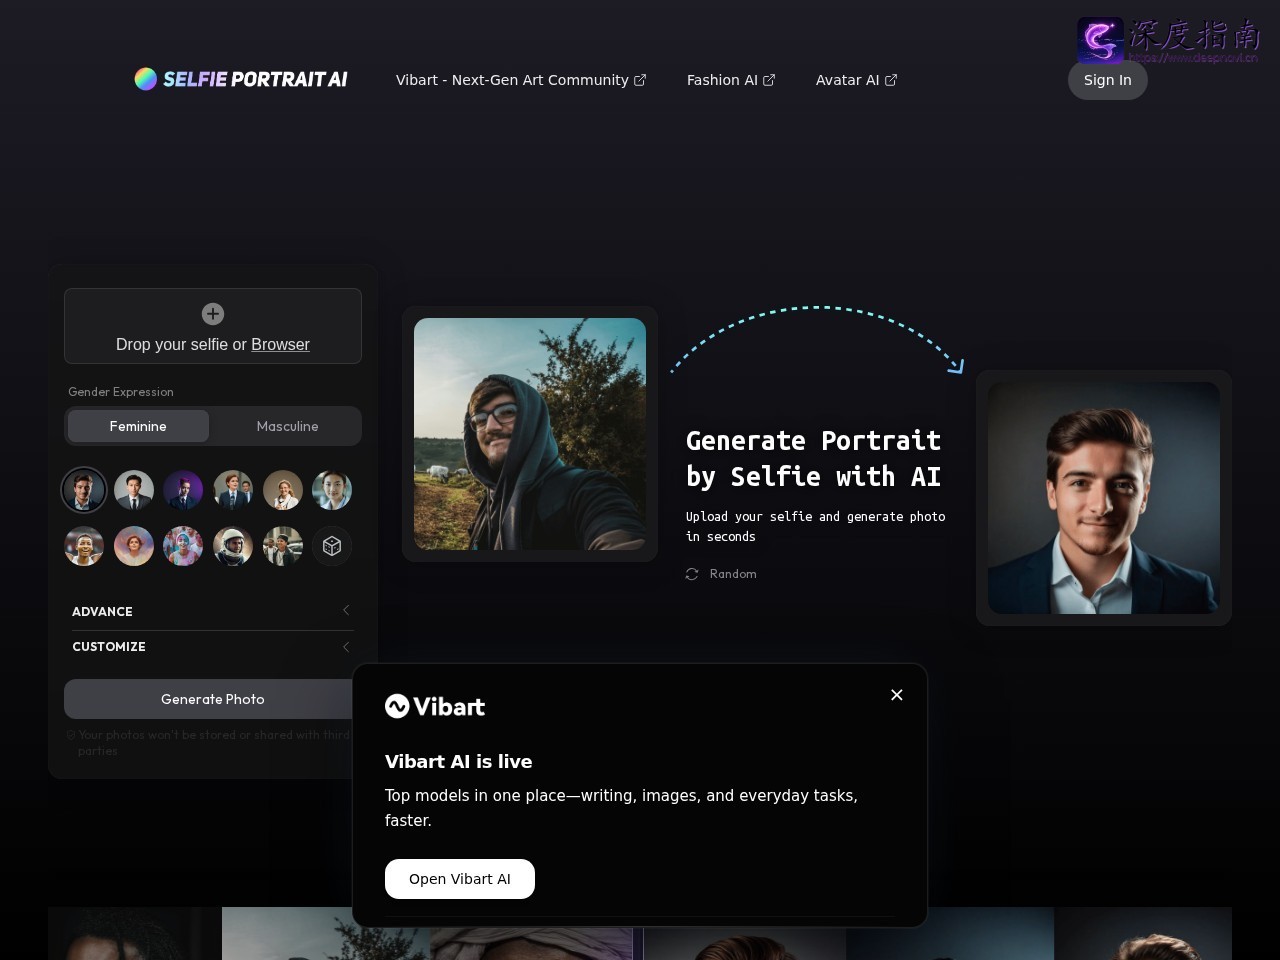
Task: Click the Browser link to upload a selfie
Action: click(x=280, y=344)
